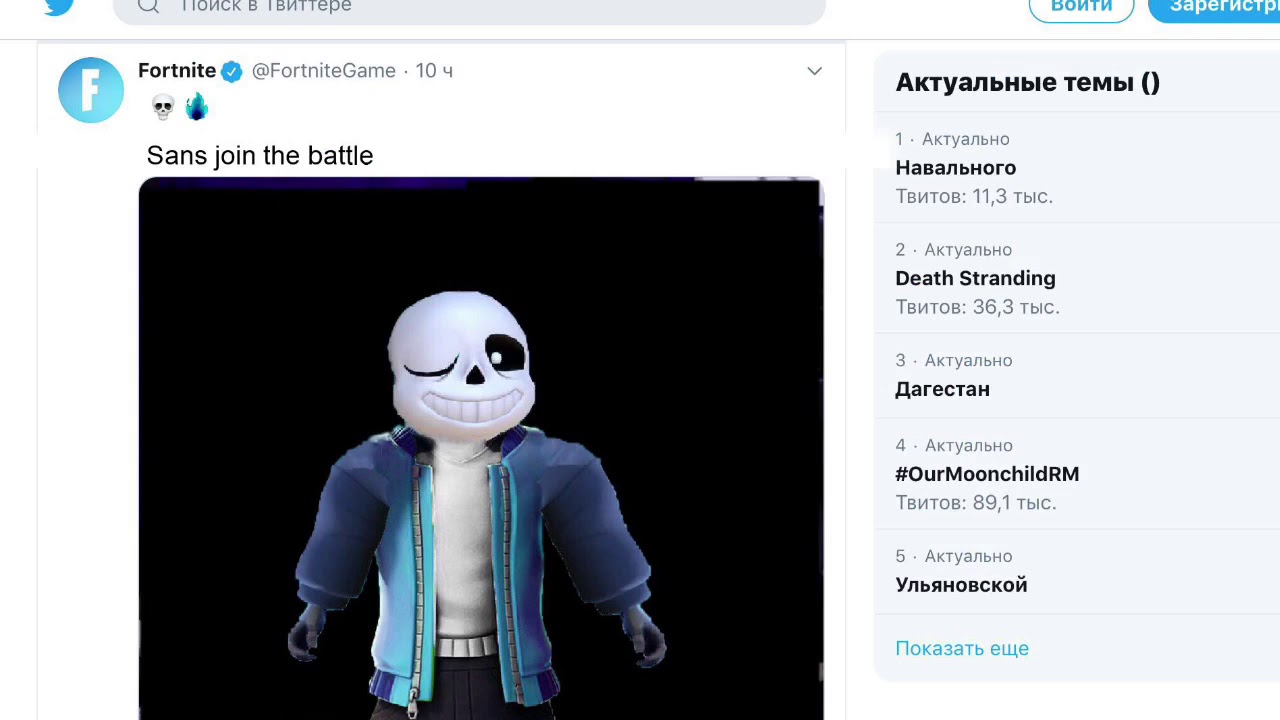Click the verified badge next to Fortnite
Screen dimensions: 1280x720
point(232,72)
